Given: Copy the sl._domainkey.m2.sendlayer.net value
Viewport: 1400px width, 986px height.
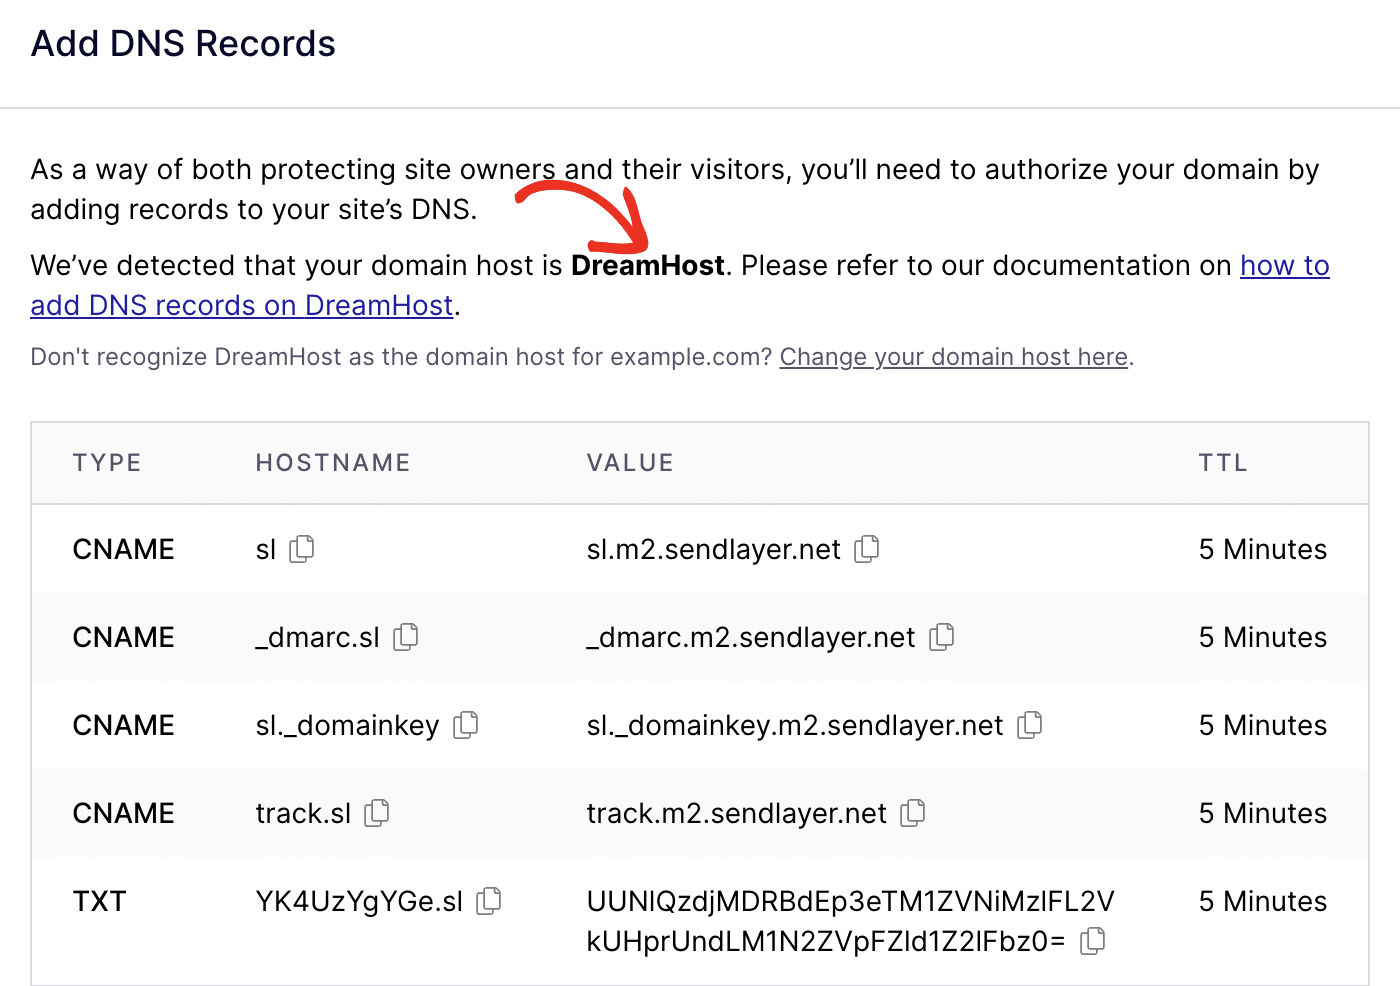Looking at the screenshot, I should (1029, 725).
